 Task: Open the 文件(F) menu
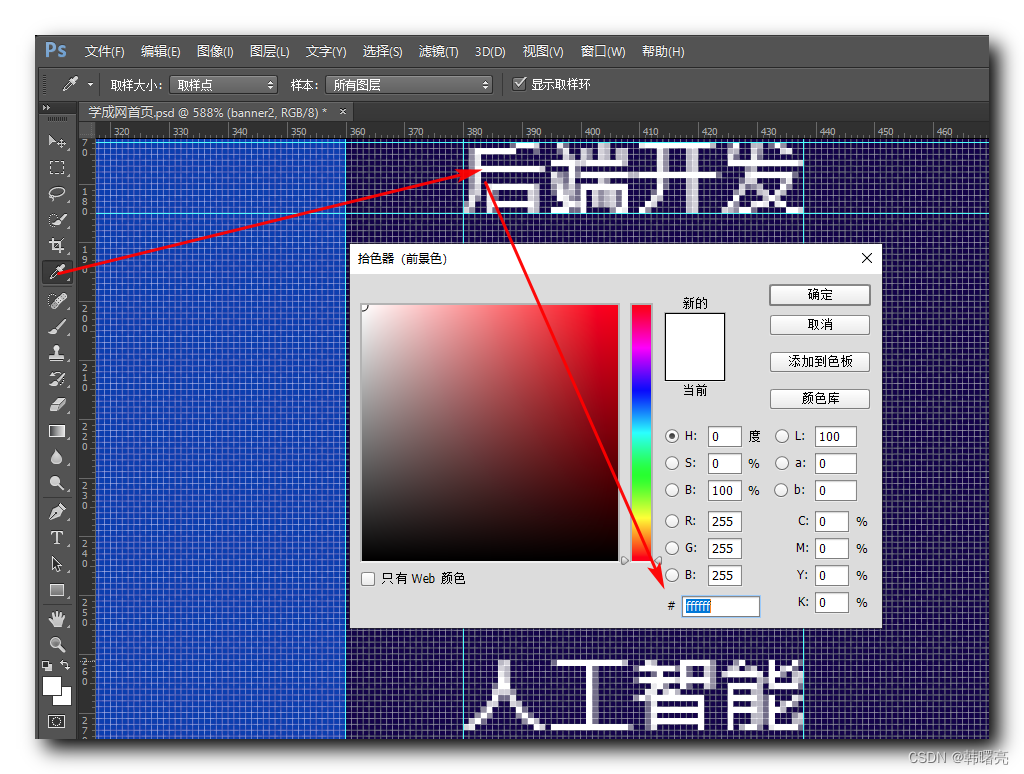(x=104, y=52)
